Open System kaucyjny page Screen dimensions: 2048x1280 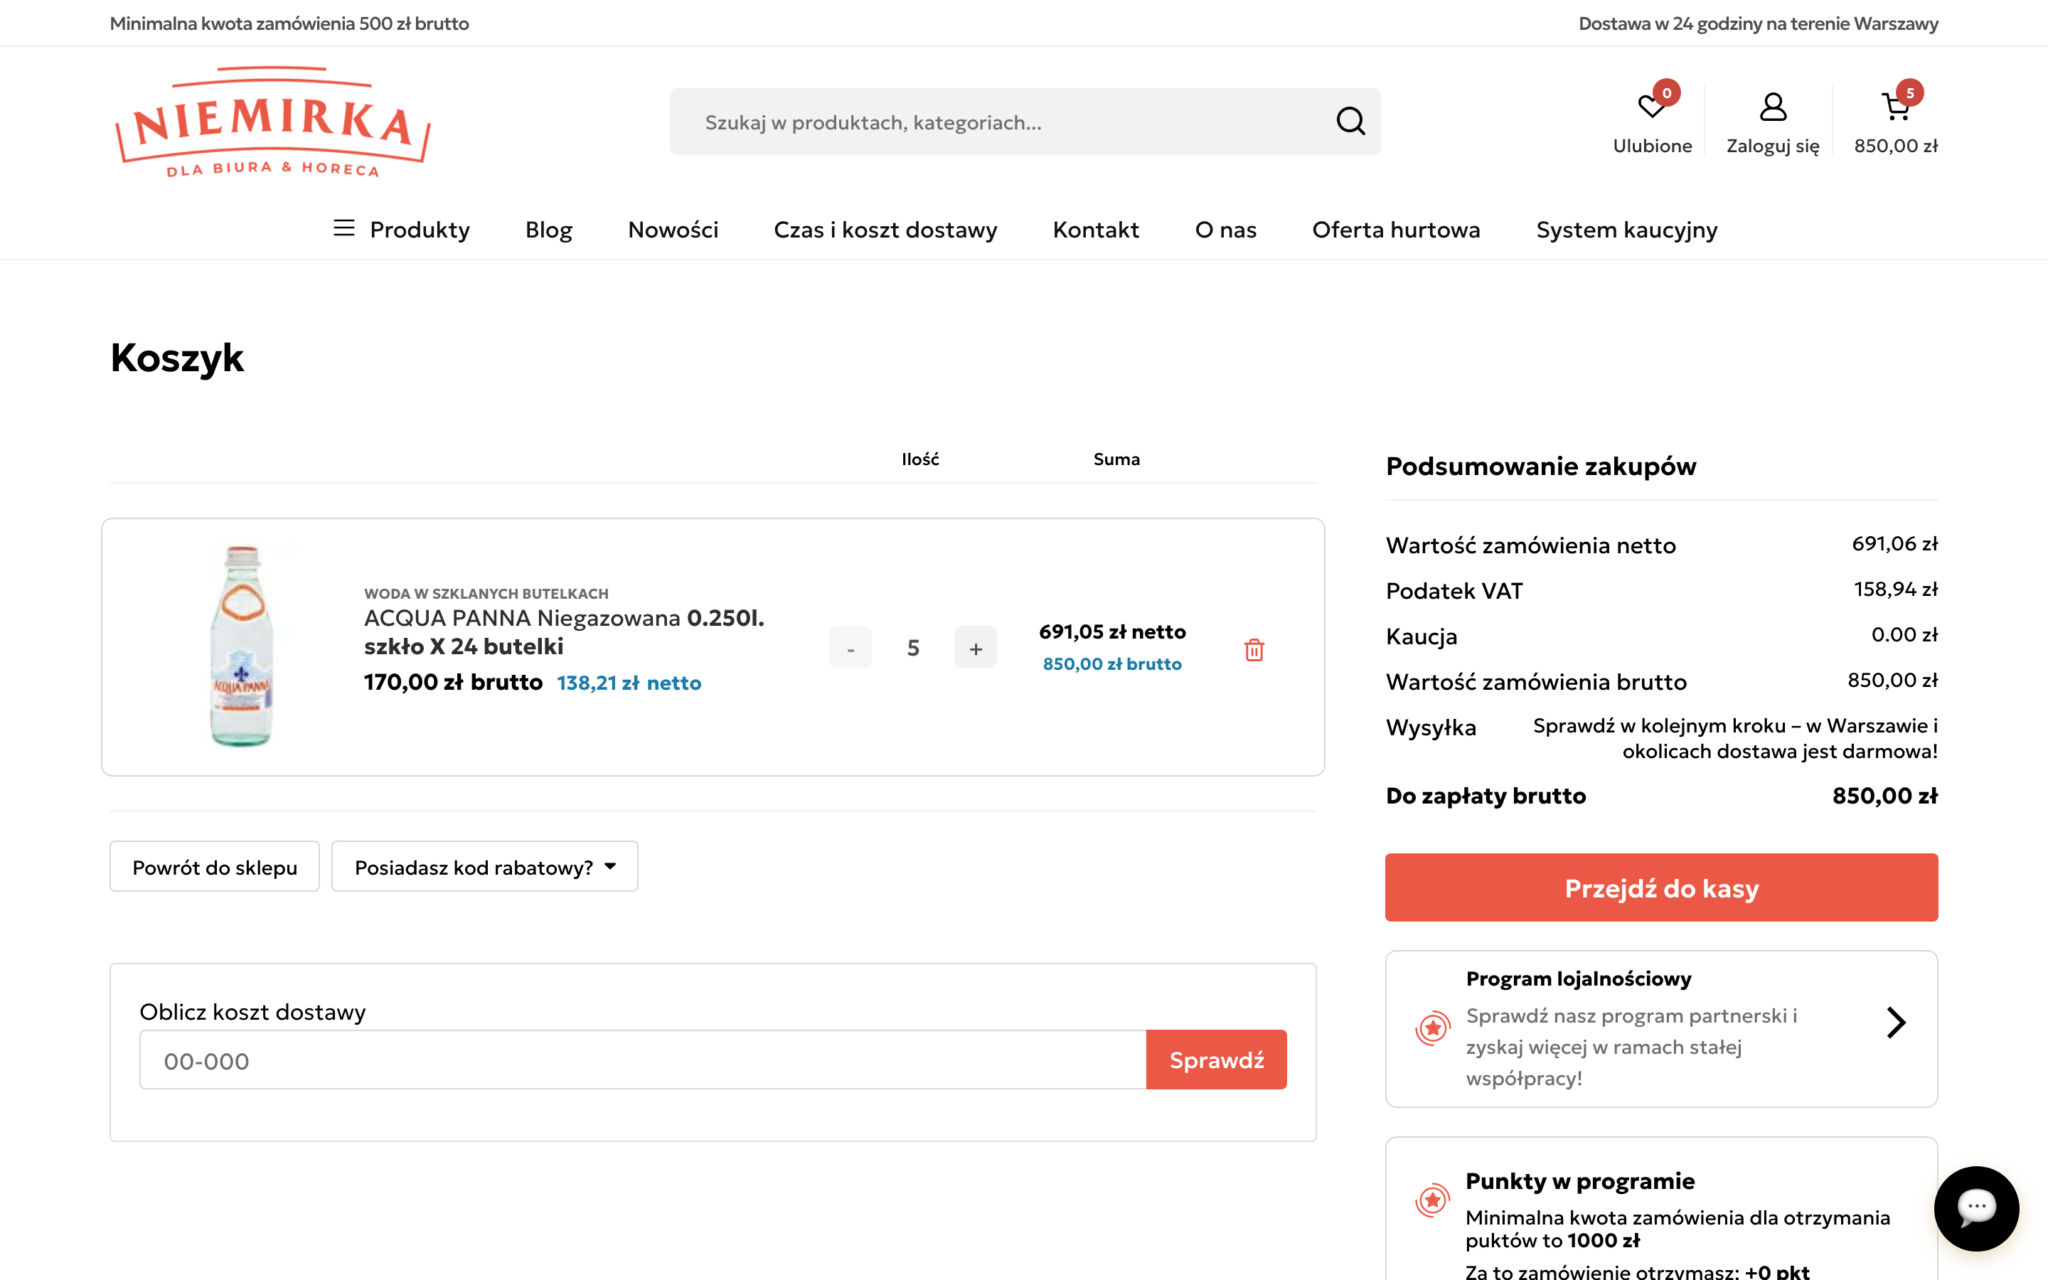point(1627,230)
